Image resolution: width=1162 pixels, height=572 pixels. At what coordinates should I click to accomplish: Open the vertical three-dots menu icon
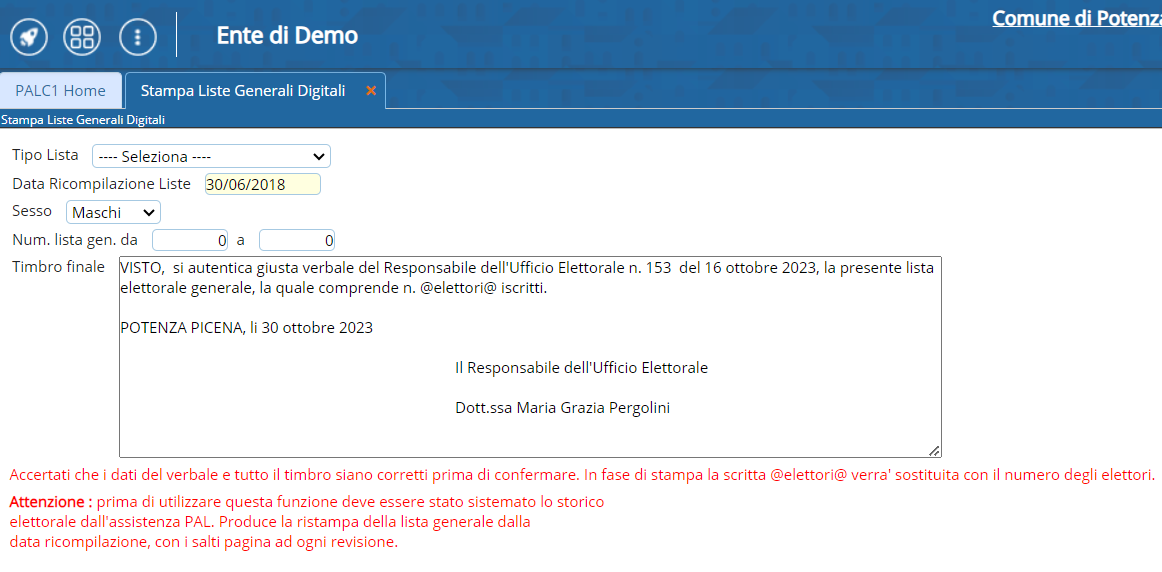point(138,37)
